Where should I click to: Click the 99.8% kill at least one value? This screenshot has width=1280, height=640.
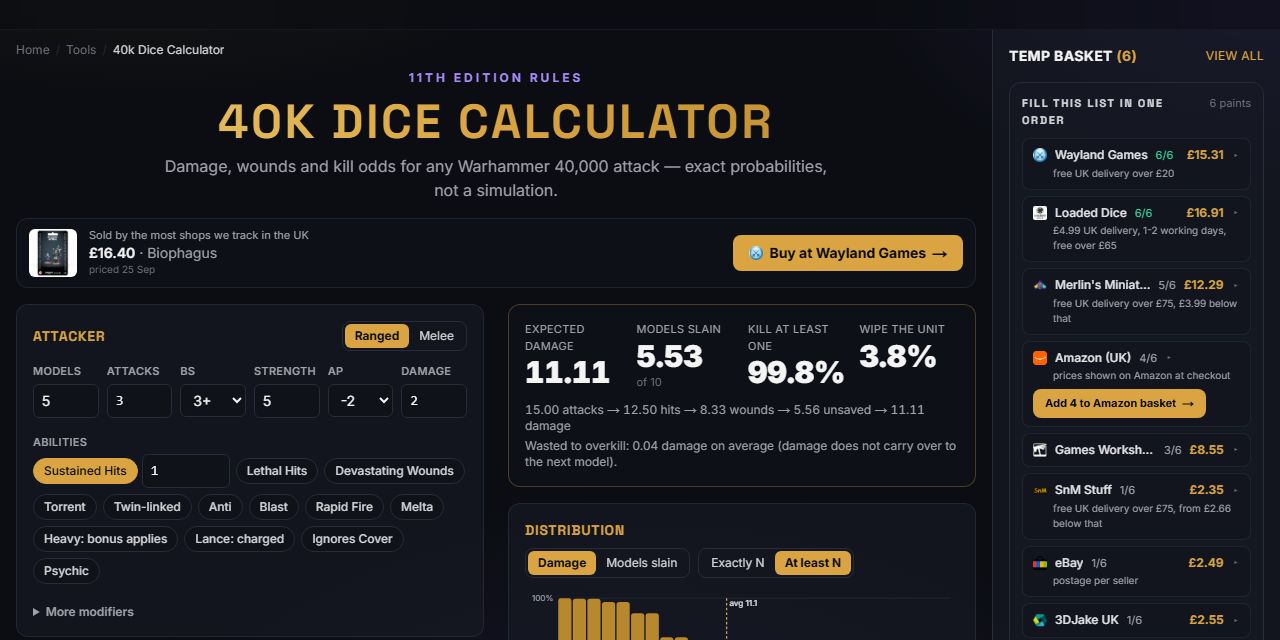coord(796,373)
